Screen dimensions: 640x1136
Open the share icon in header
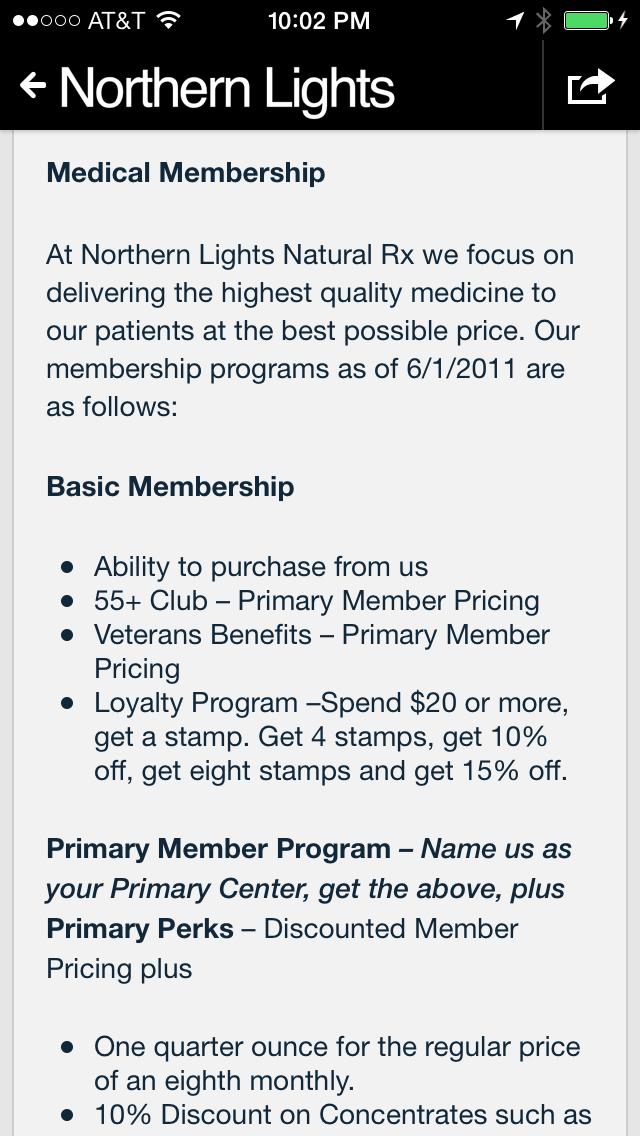coord(590,87)
